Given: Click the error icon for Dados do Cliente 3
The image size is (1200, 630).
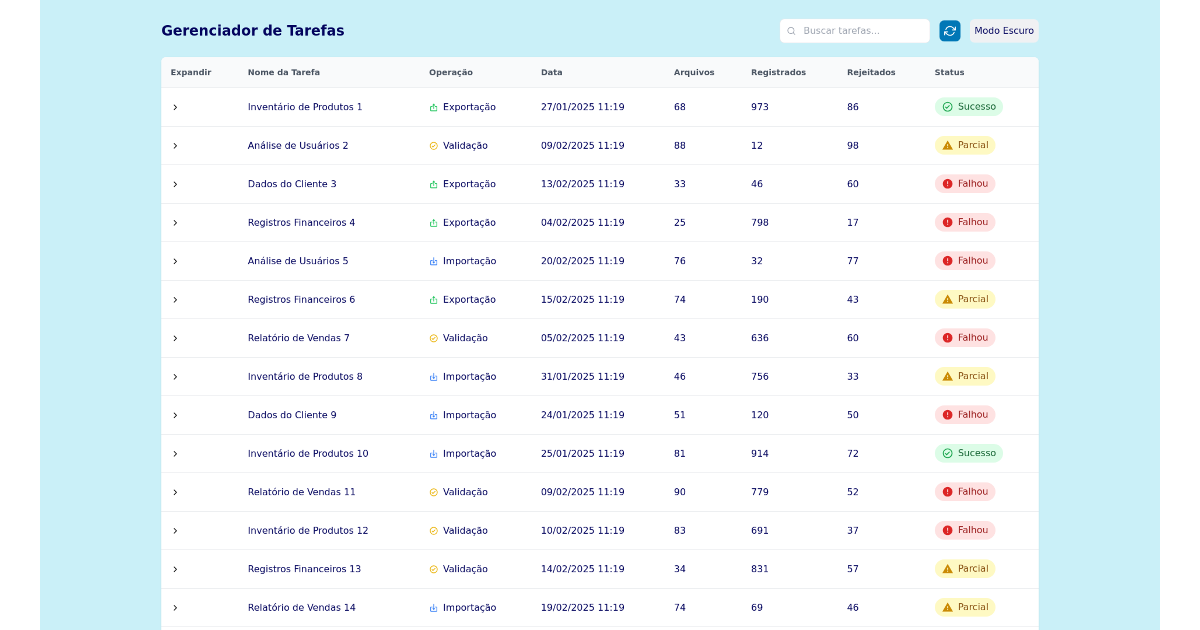Looking at the screenshot, I should click(947, 184).
